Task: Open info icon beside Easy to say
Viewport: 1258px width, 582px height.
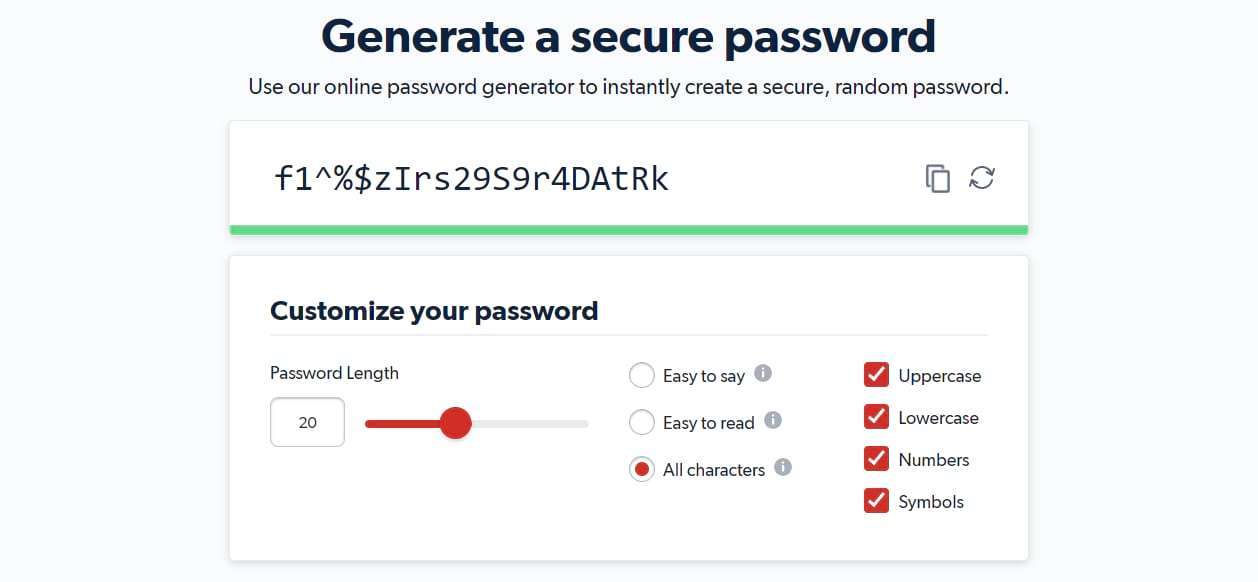Action: point(763,374)
